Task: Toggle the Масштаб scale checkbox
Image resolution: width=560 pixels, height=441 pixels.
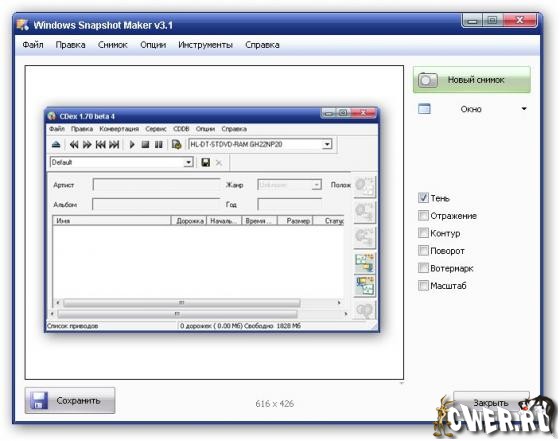Action: (x=423, y=285)
